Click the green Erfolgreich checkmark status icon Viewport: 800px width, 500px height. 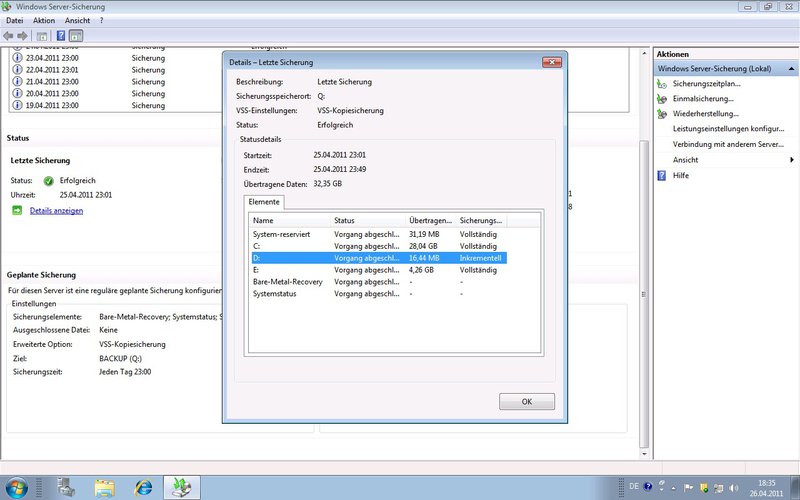point(48,181)
